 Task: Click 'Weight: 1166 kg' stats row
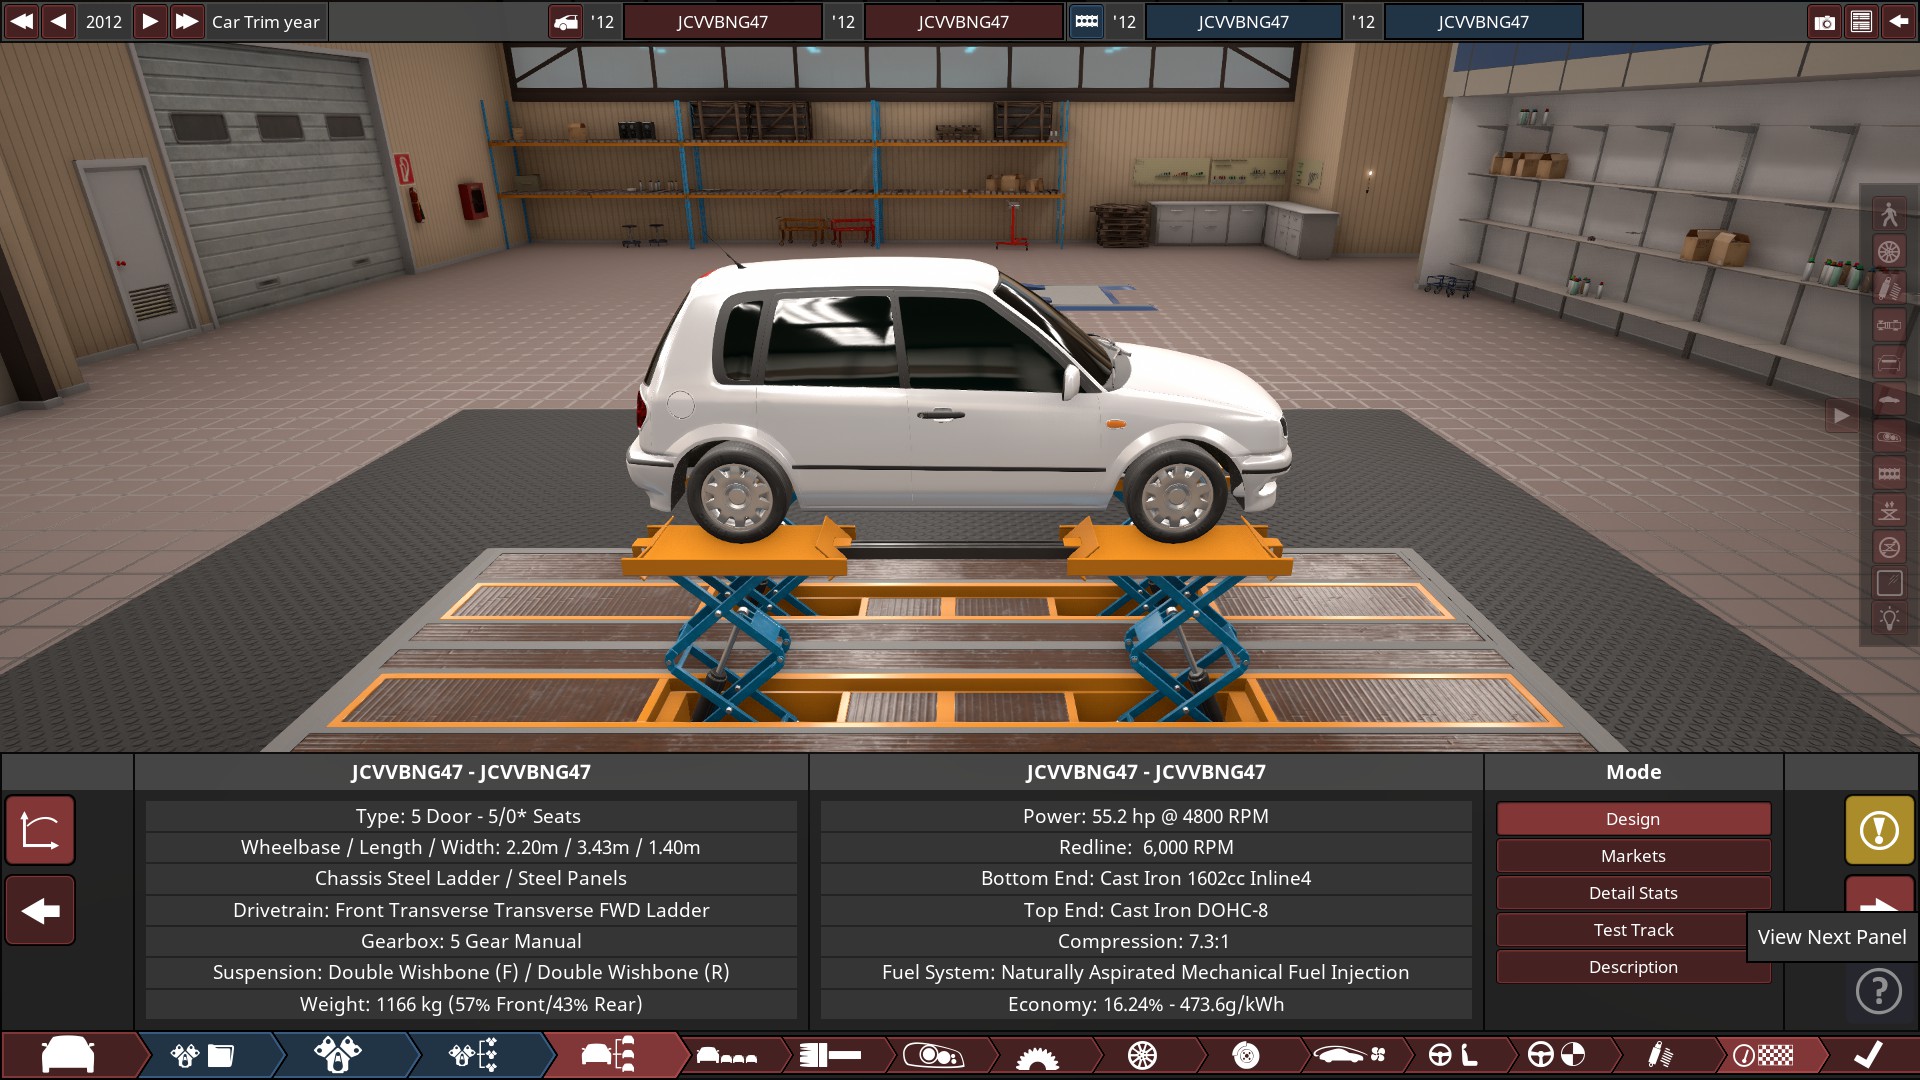(x=471, y=1004)
